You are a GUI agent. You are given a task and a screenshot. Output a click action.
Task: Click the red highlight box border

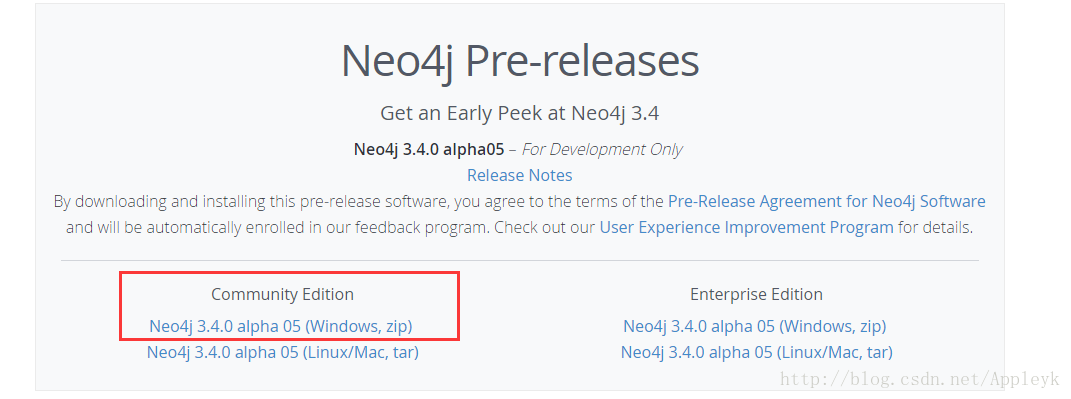click(290, 273)
